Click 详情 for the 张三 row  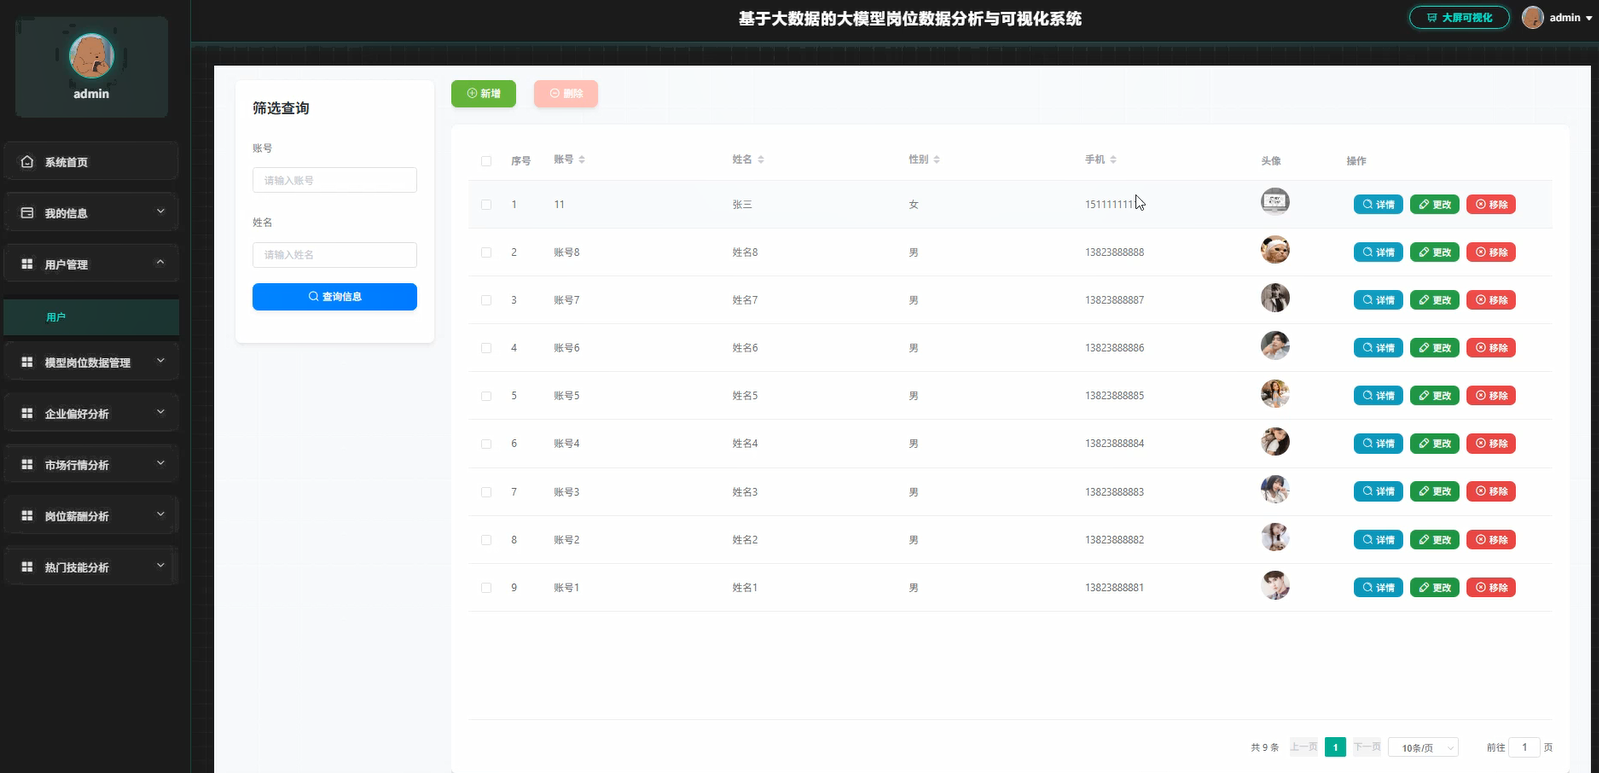pos(1378,204)
